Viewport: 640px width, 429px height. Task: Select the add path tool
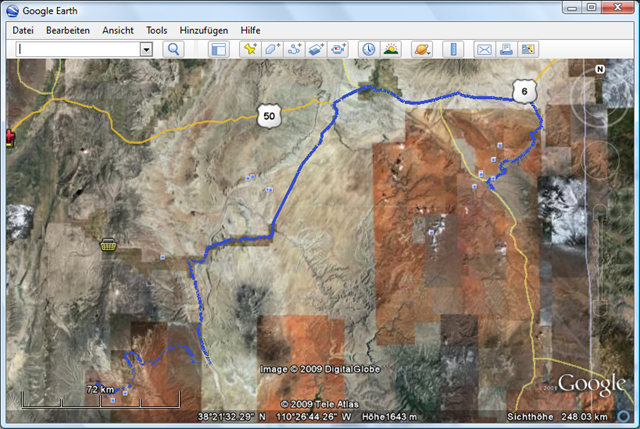[295, 49]
